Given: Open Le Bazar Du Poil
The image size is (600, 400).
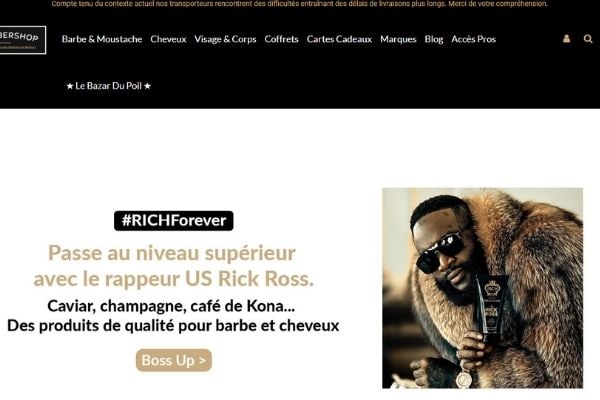Looking at the screenshot, I should coord(109,86).
